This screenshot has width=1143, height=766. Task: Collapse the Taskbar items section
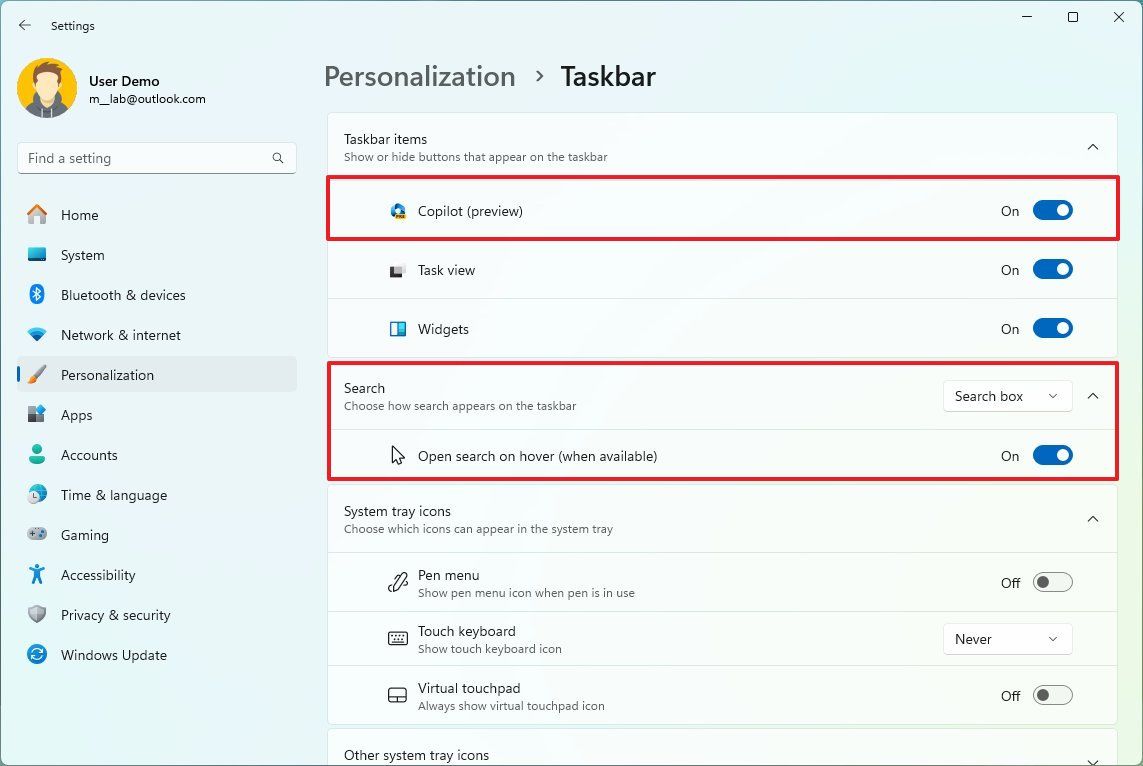pyautogui.click(x=1093, y=146)
